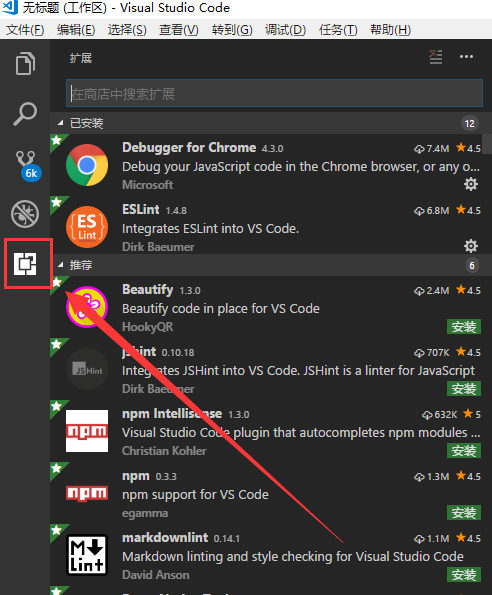
Task: Click the VS Code logo in title bar
Action: click(x=9, y=8)
